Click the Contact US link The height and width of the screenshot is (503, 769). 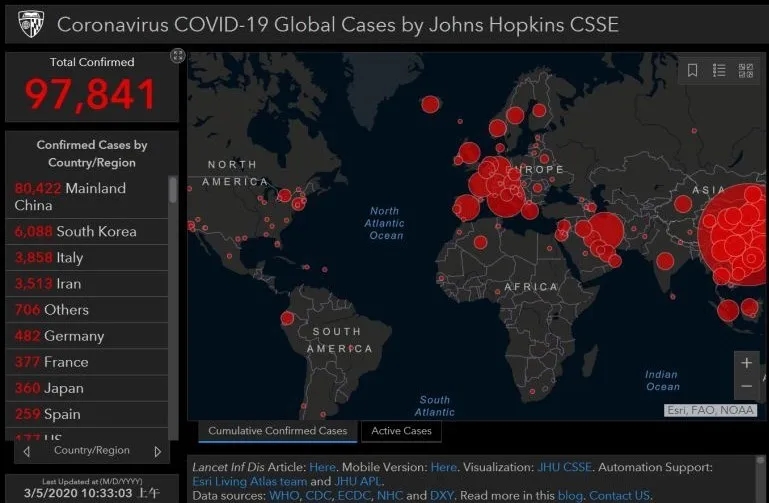pos(619,495)
